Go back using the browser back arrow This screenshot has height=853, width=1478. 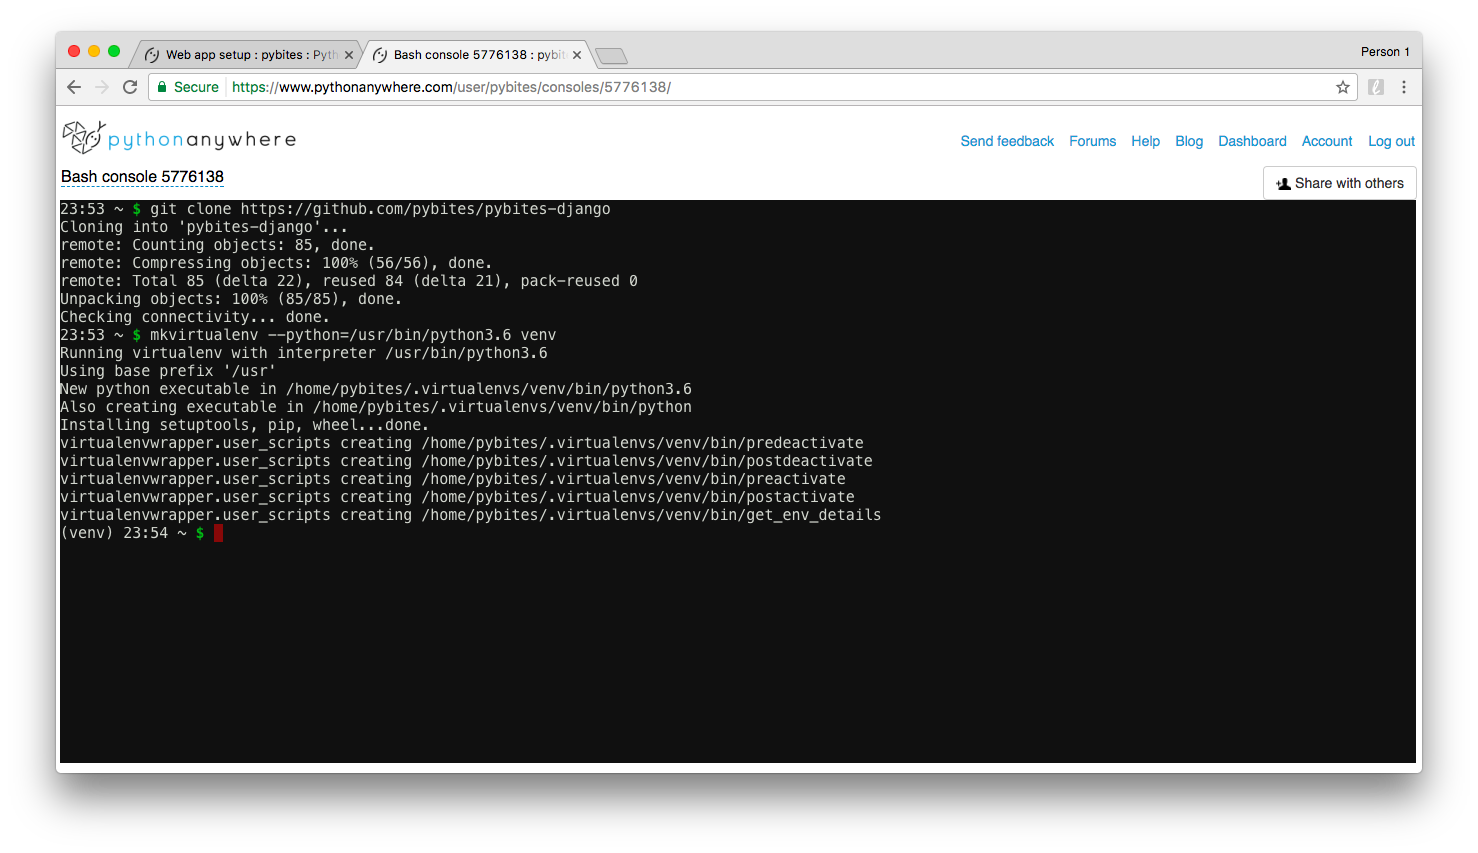pos(73,87)
